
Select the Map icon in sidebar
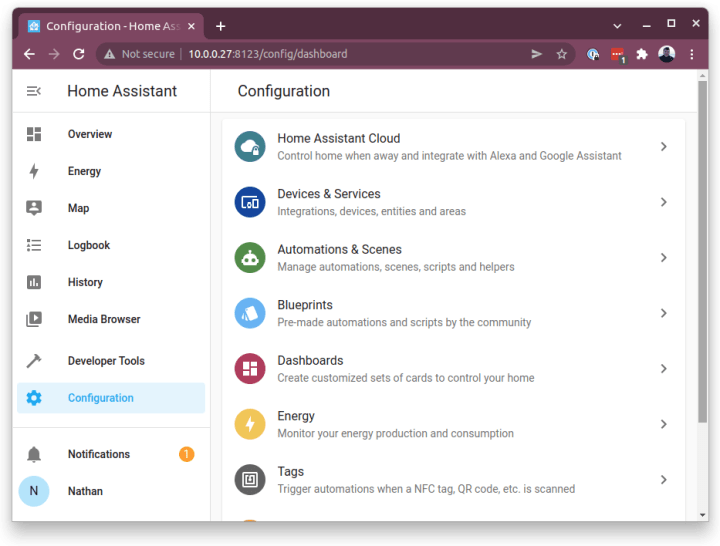(x=34, y=208)
